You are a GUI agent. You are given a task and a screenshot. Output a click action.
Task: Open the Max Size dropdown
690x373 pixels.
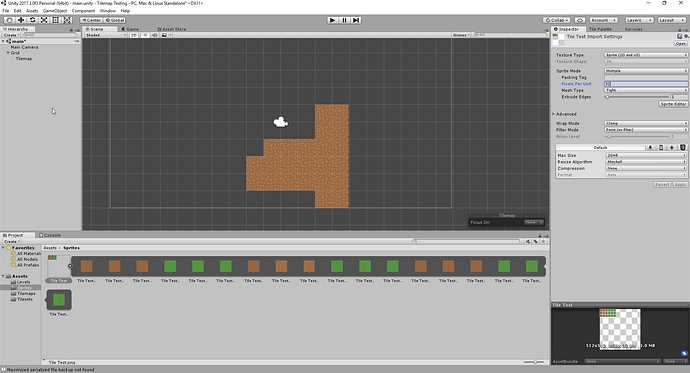coord(646,156)
